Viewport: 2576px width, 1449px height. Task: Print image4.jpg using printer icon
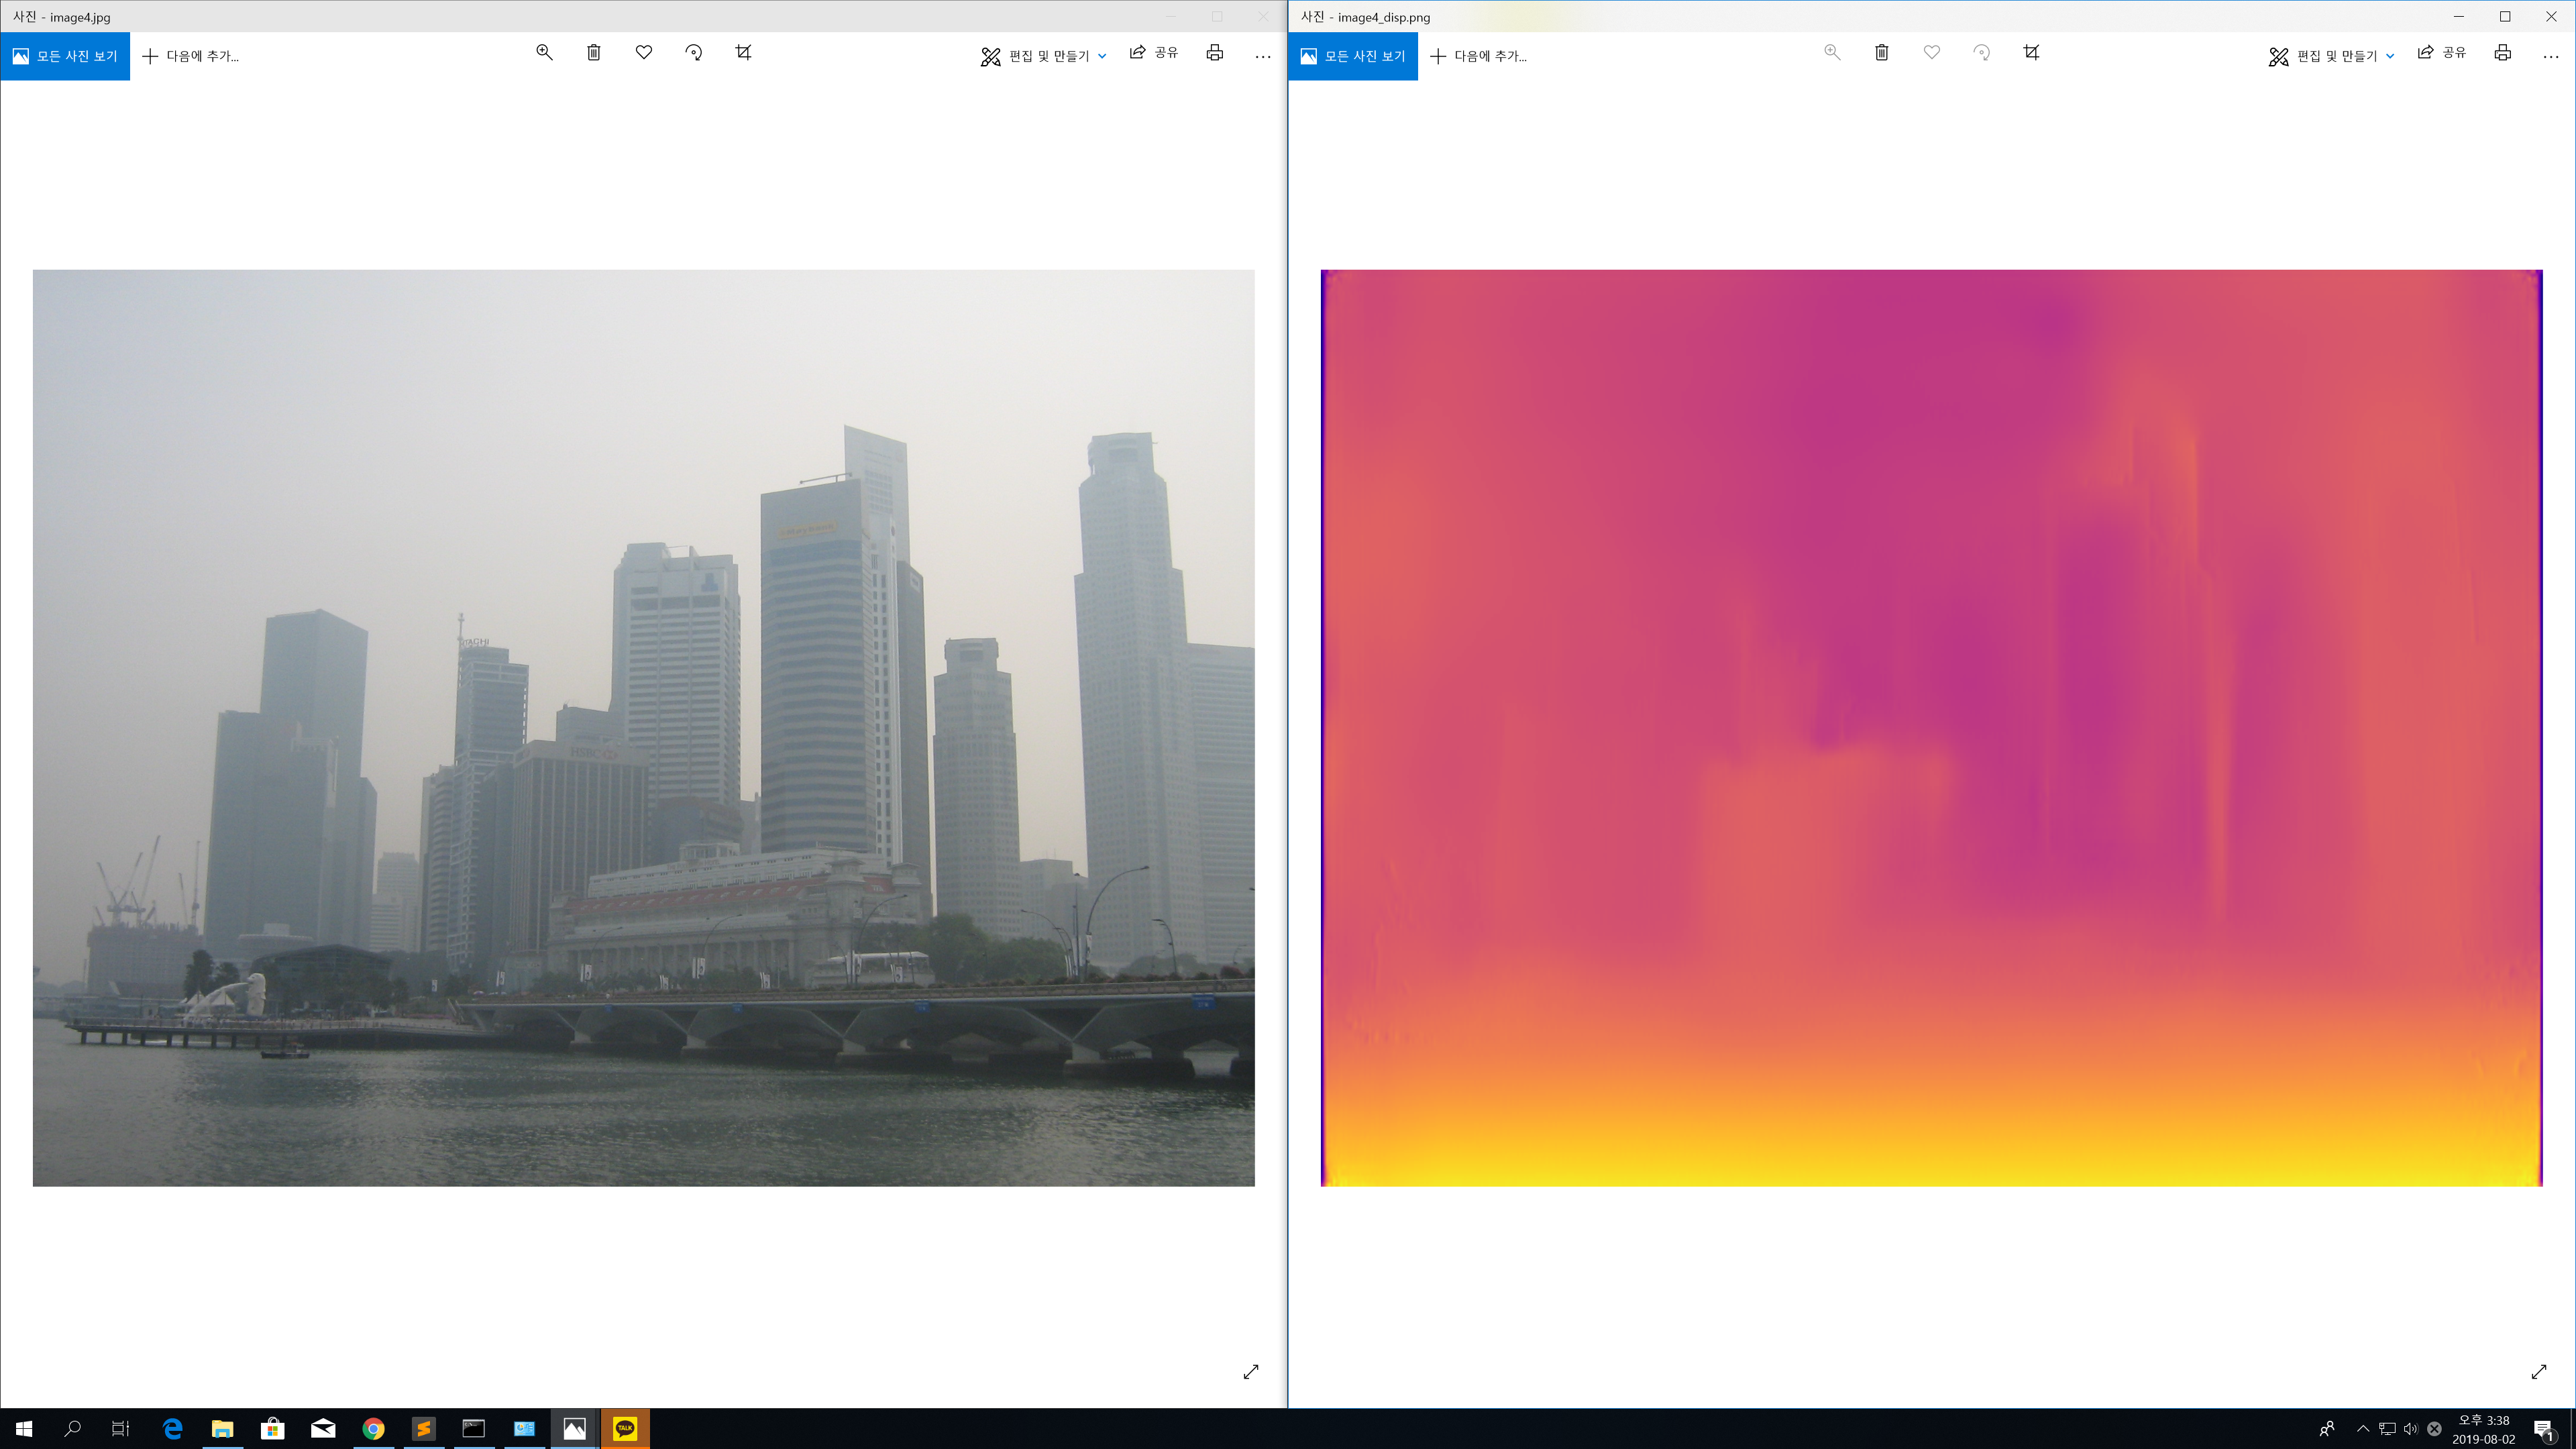pos(1214,53)
